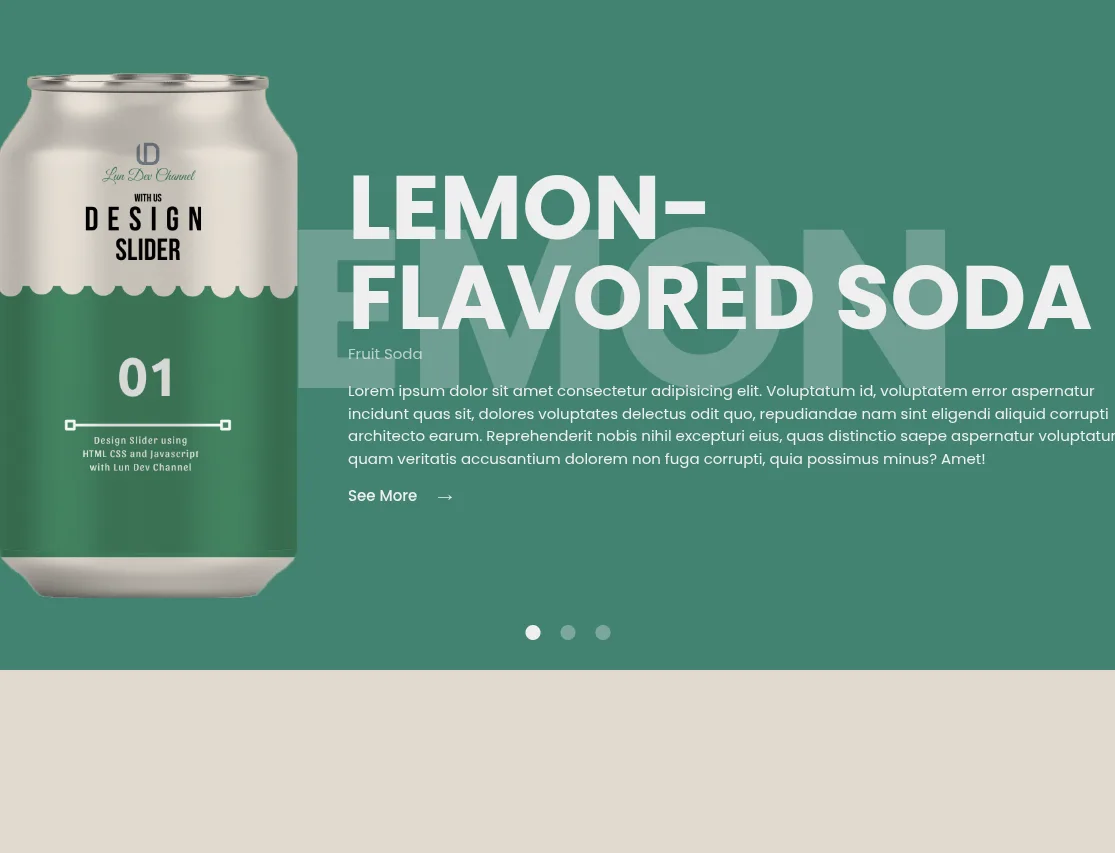Image resolution: width=1115 pixels, height=853 pixels.
Task: Click the silver can lid top
Action: coord(148,82)
